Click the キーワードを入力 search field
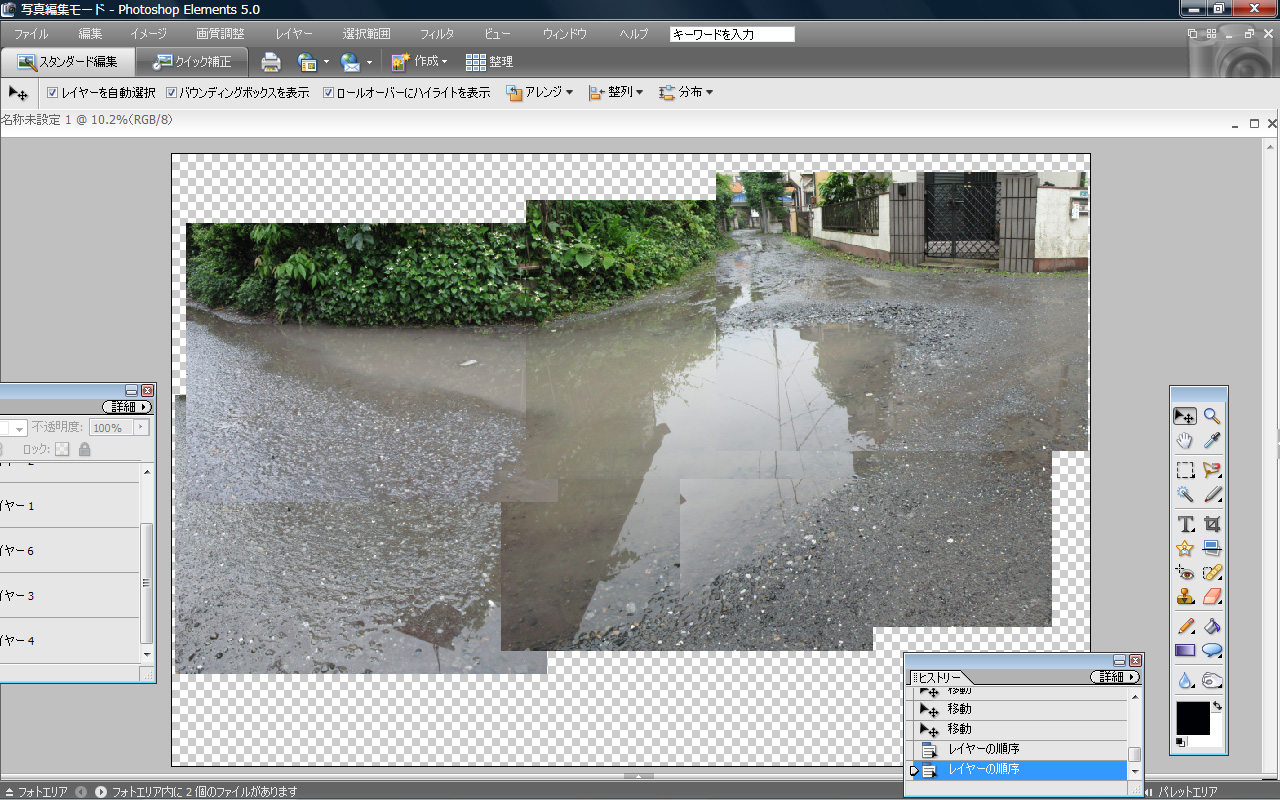The image size is (1280, 800). 732,34
